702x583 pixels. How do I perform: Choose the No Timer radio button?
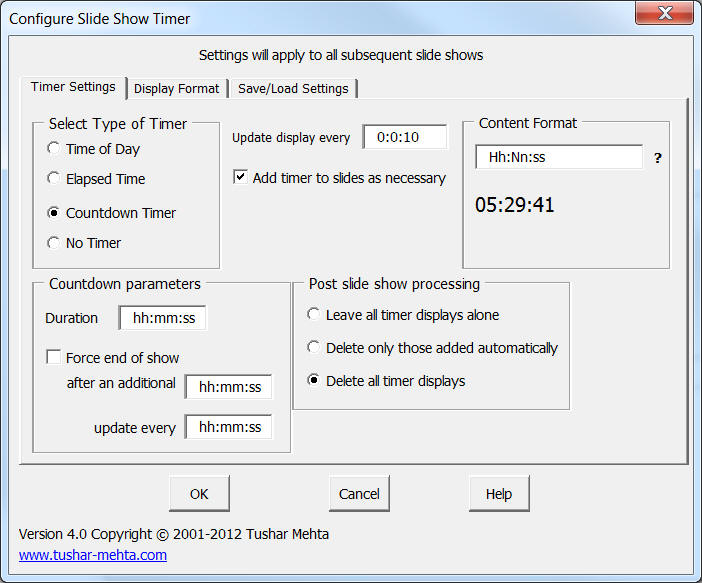(x=54, y=243)
